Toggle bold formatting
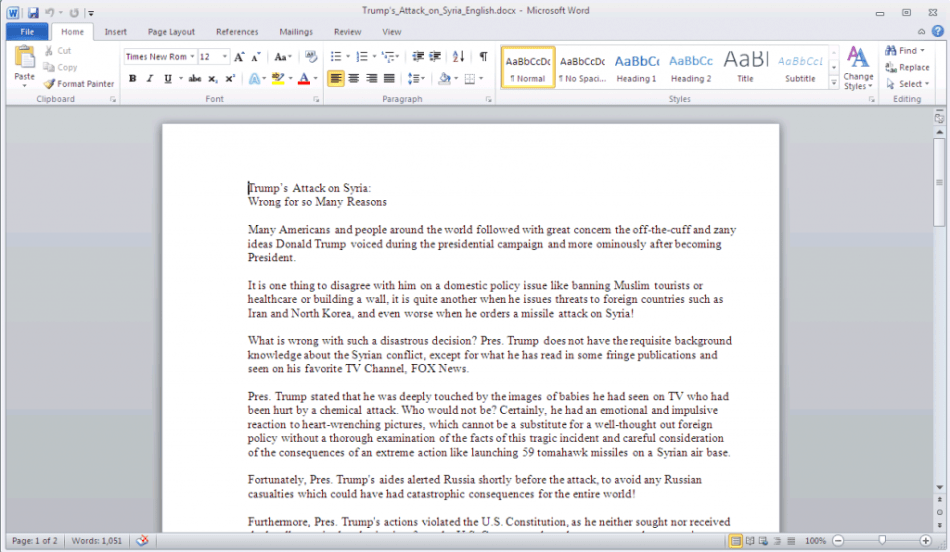Image resolution: width=950 pixels, height=552 pixels. (132, 78)
